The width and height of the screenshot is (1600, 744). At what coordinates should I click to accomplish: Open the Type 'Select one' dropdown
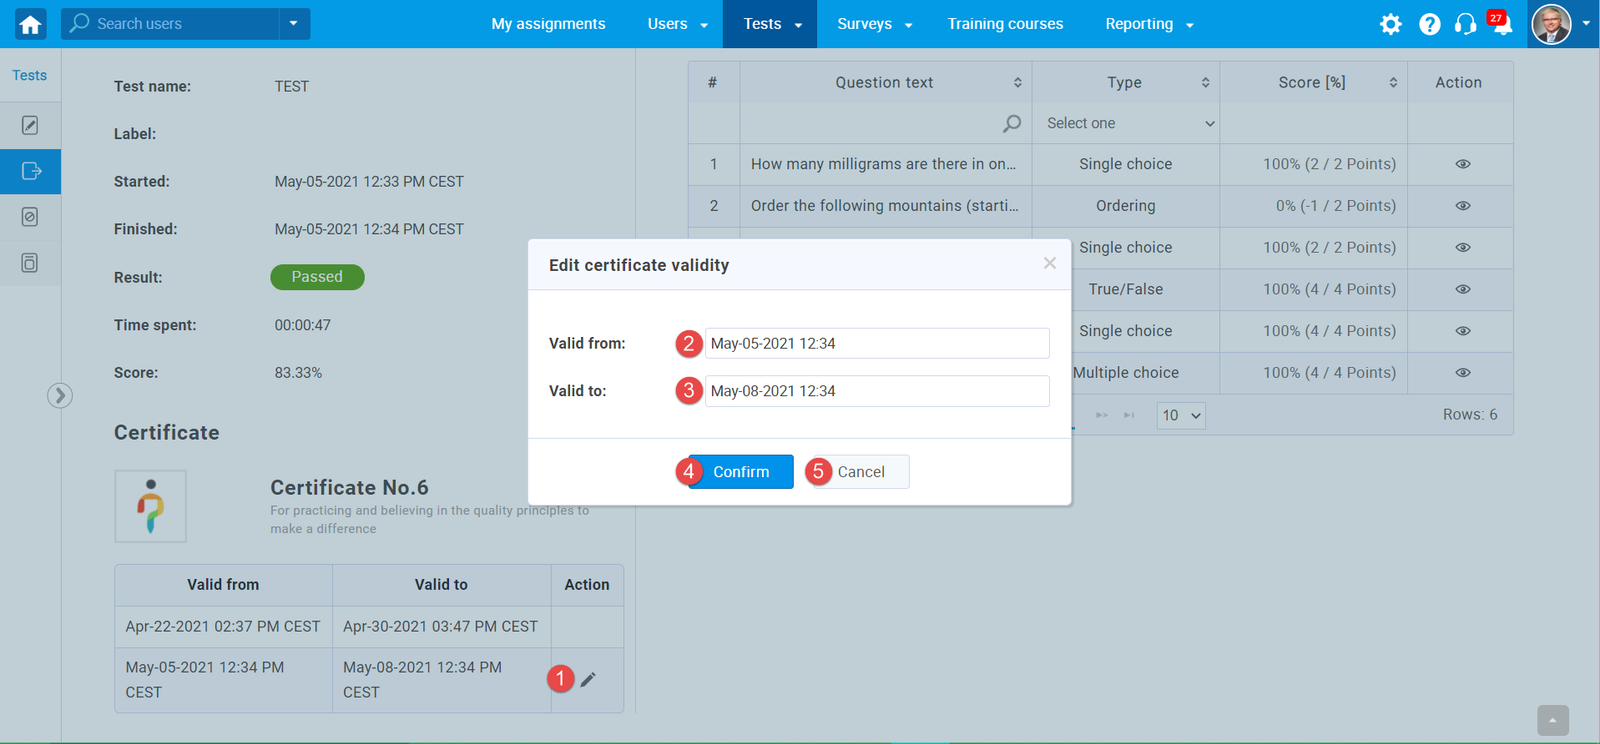pos(1128,123)
